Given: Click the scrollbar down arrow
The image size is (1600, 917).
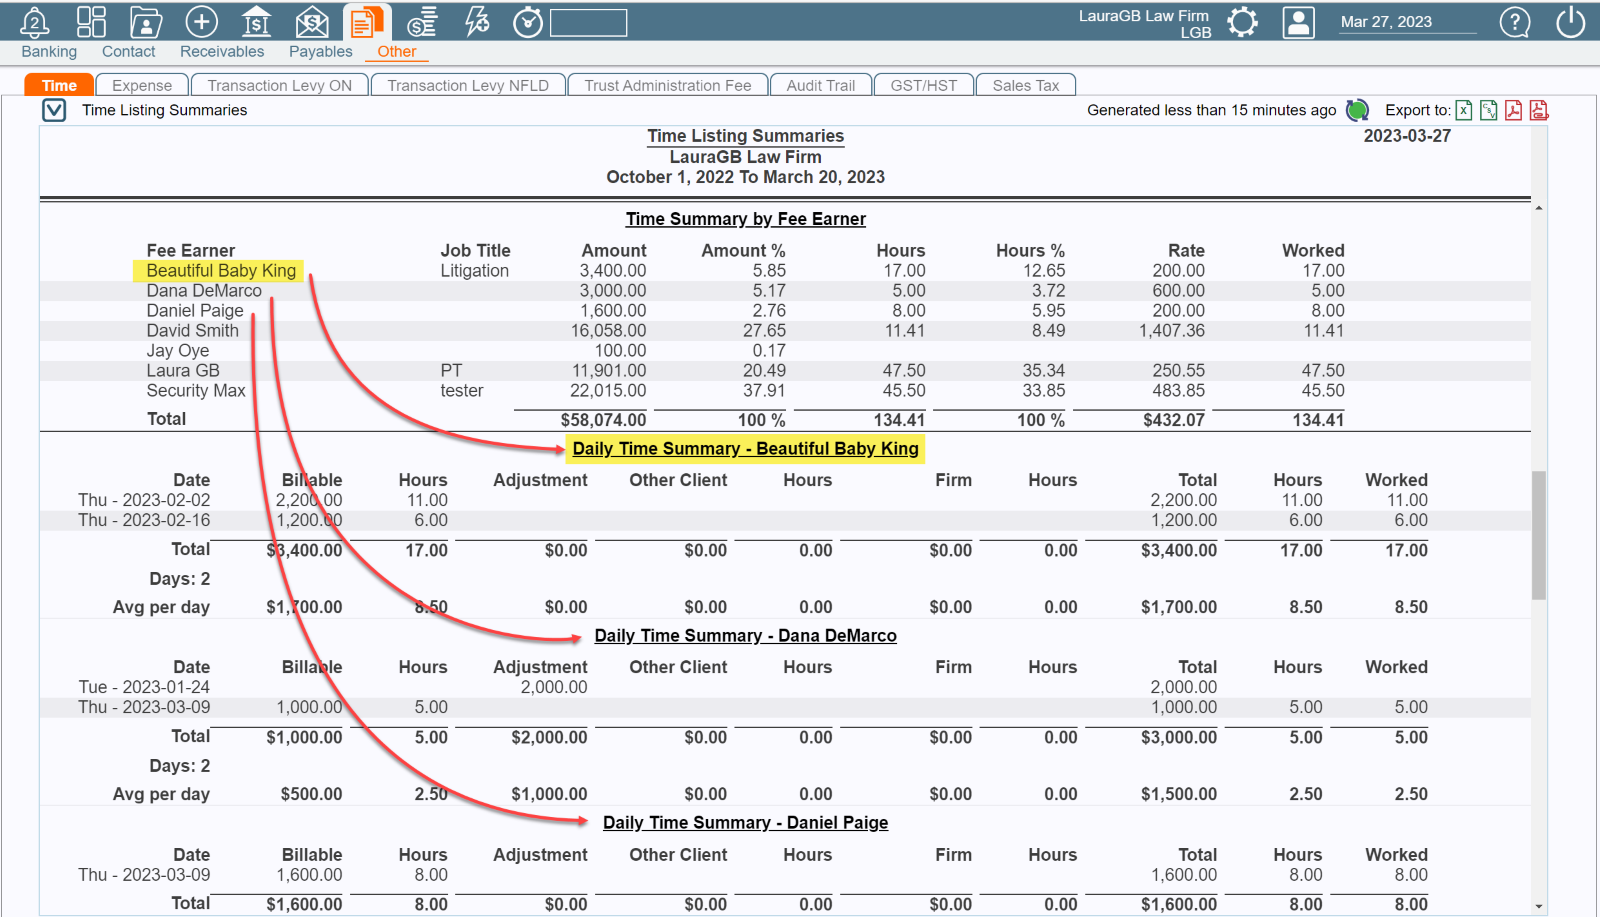Looking at the screenshot, I should coord(1539,907).
